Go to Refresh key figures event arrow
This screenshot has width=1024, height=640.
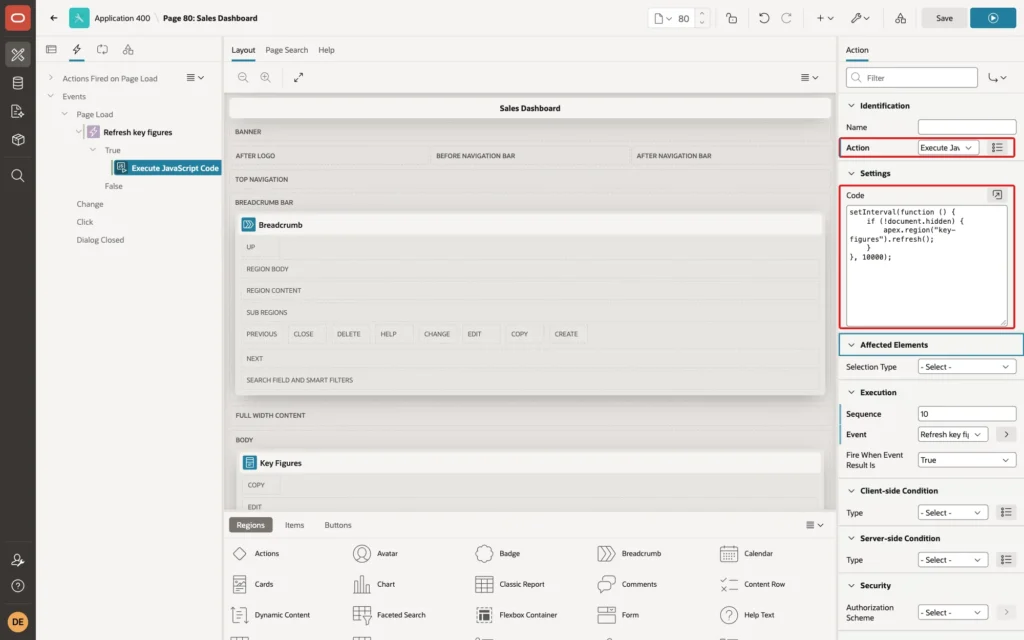point(1006,434)
